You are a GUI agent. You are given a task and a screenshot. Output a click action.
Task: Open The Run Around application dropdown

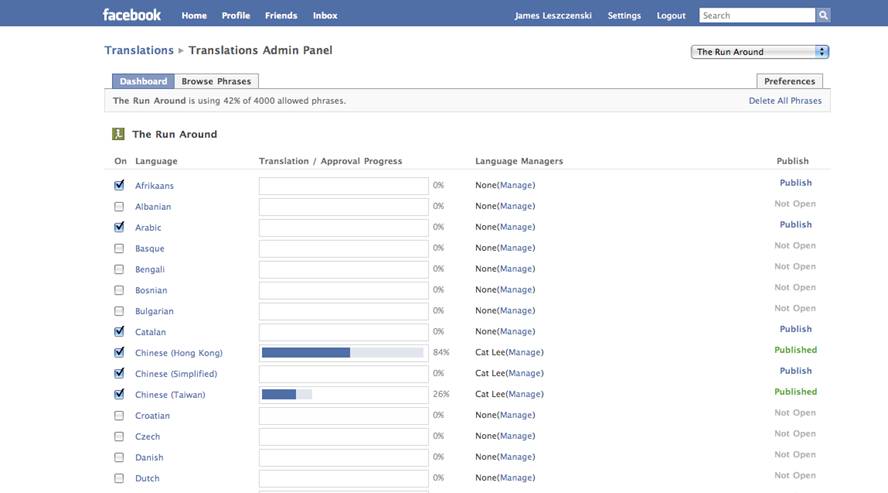pos(759,52)
